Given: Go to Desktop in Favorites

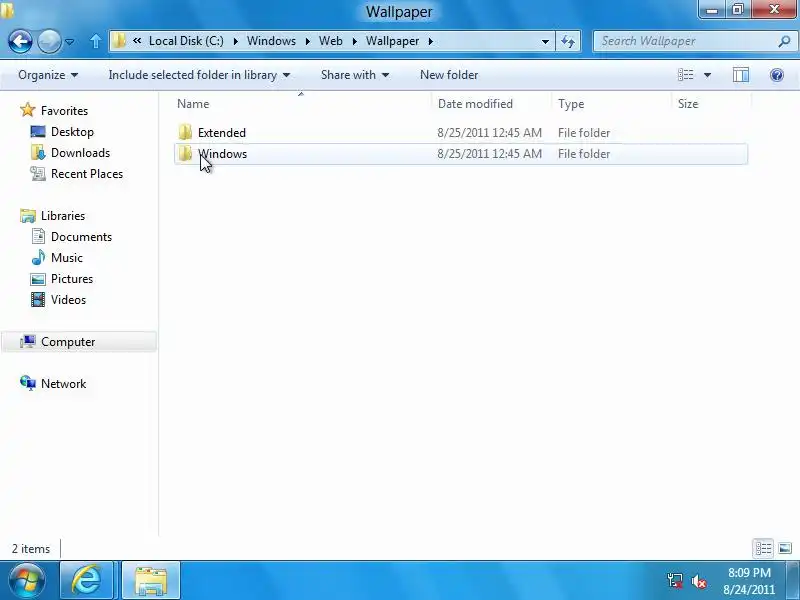Looking at the screenshot, I should pos(72,132).
